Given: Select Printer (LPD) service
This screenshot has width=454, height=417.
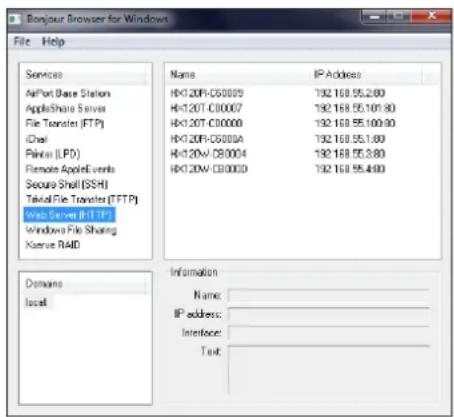Looking at the screenshot, I should [53, 154].
